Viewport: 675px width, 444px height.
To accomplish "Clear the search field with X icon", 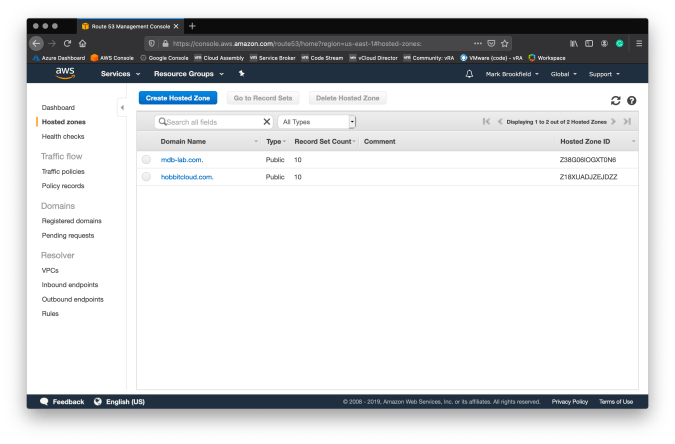I will coord(267,122).
